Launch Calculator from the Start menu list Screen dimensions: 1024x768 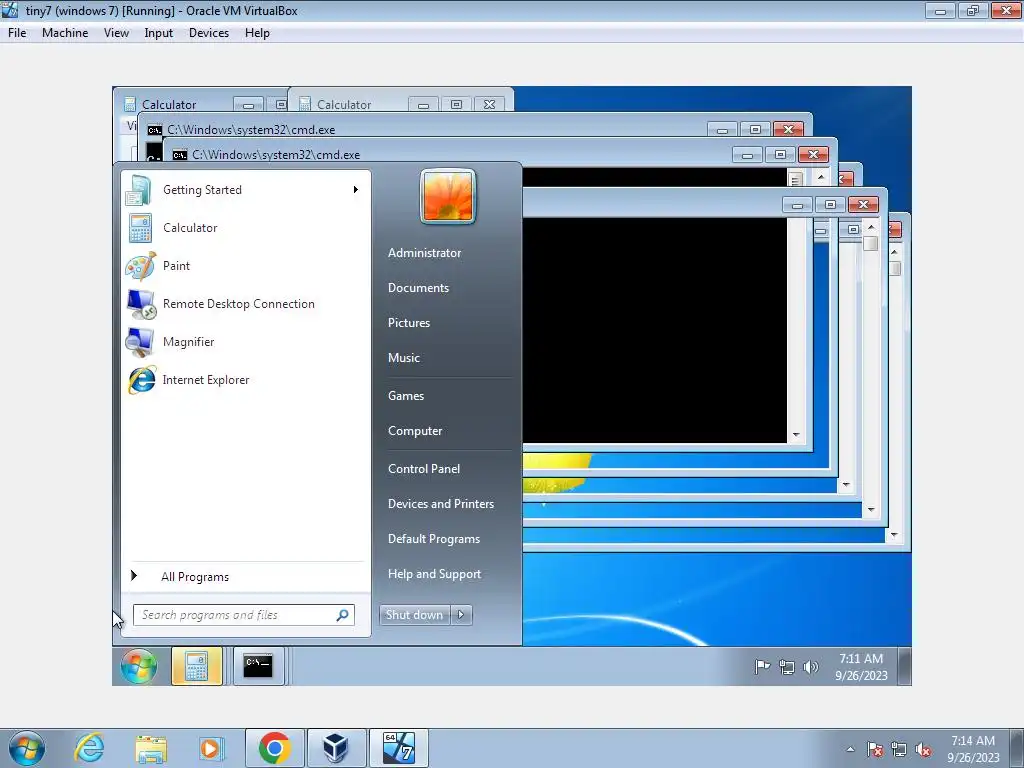click(245, 228)
